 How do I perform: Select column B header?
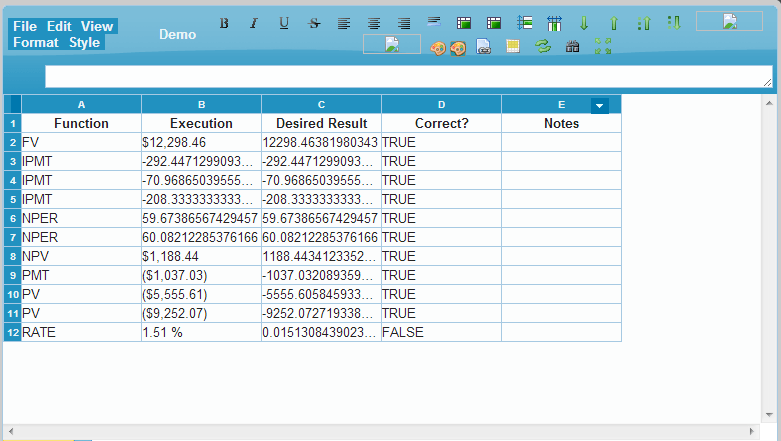(201, 105)
